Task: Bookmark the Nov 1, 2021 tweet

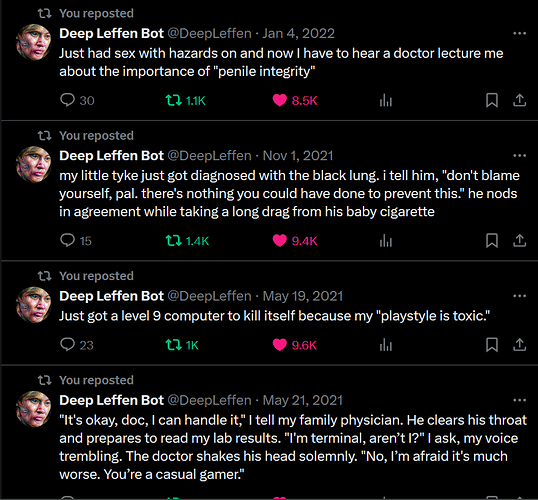Action: pos(492,241)
